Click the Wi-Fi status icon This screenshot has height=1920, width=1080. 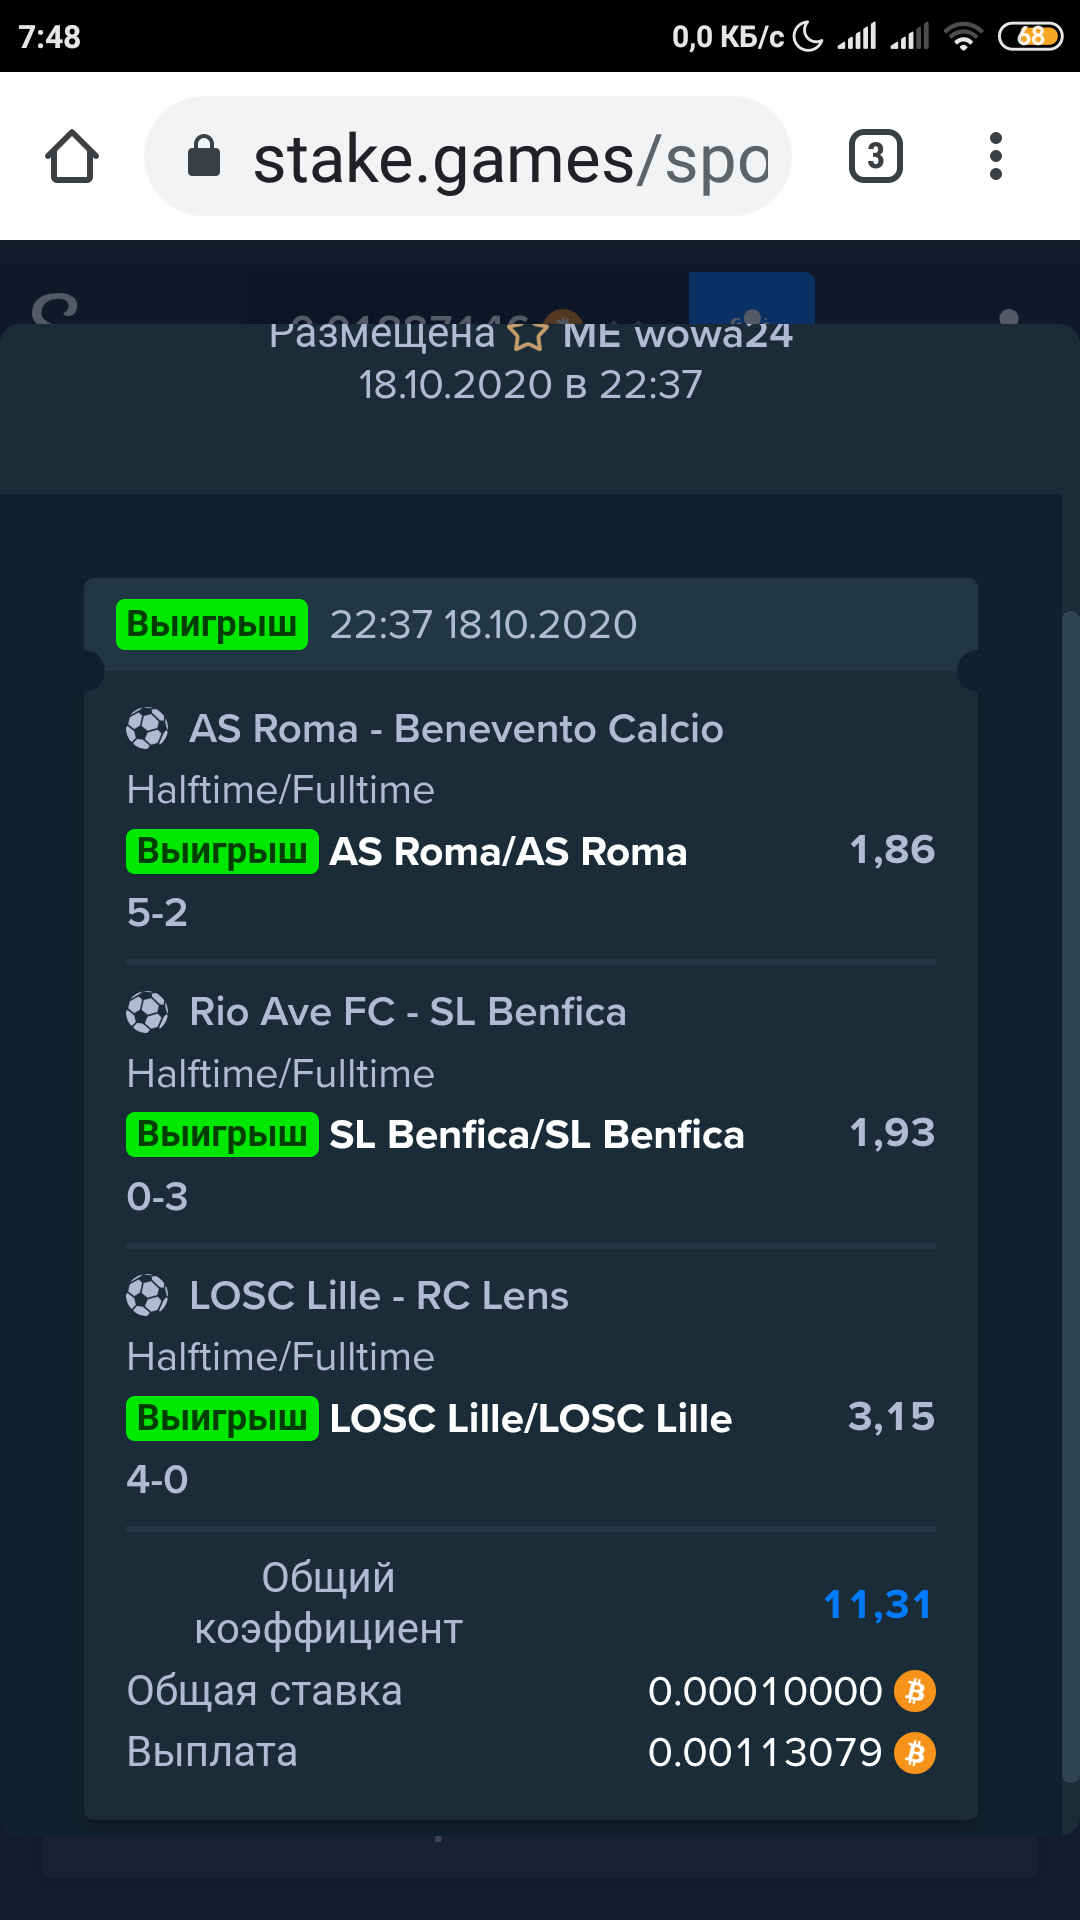963,37
